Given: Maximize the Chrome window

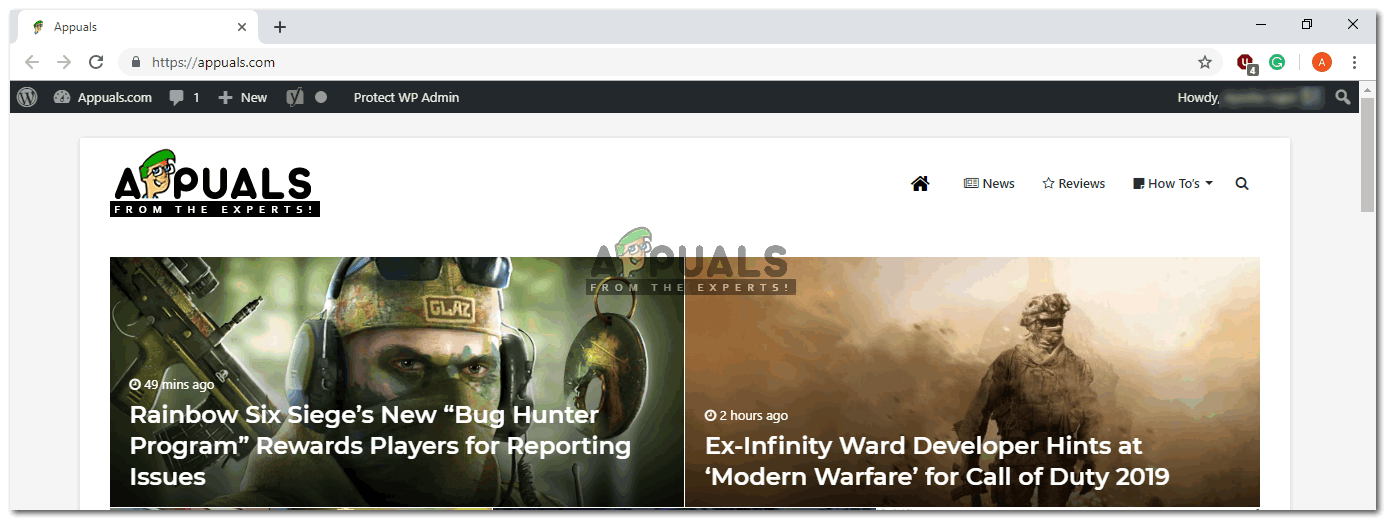Looking at the screenshot, I should (x=1307, y=24).
